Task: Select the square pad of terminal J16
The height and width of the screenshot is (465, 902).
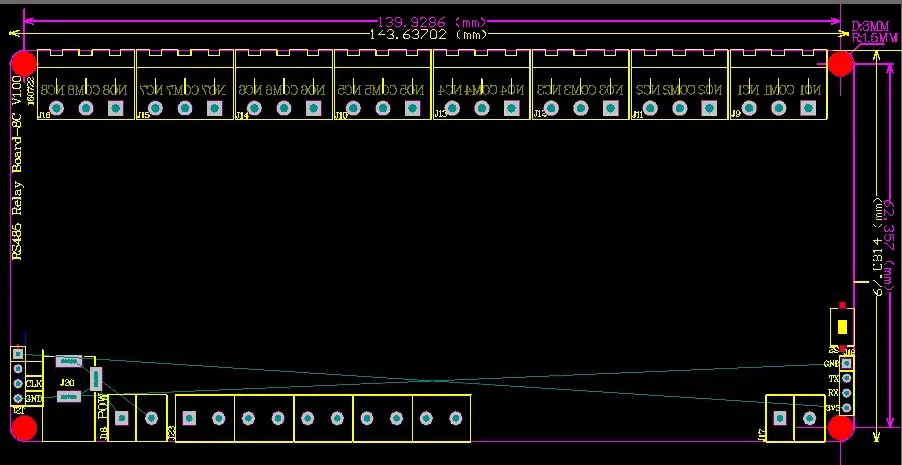Action: coord(116,108)
